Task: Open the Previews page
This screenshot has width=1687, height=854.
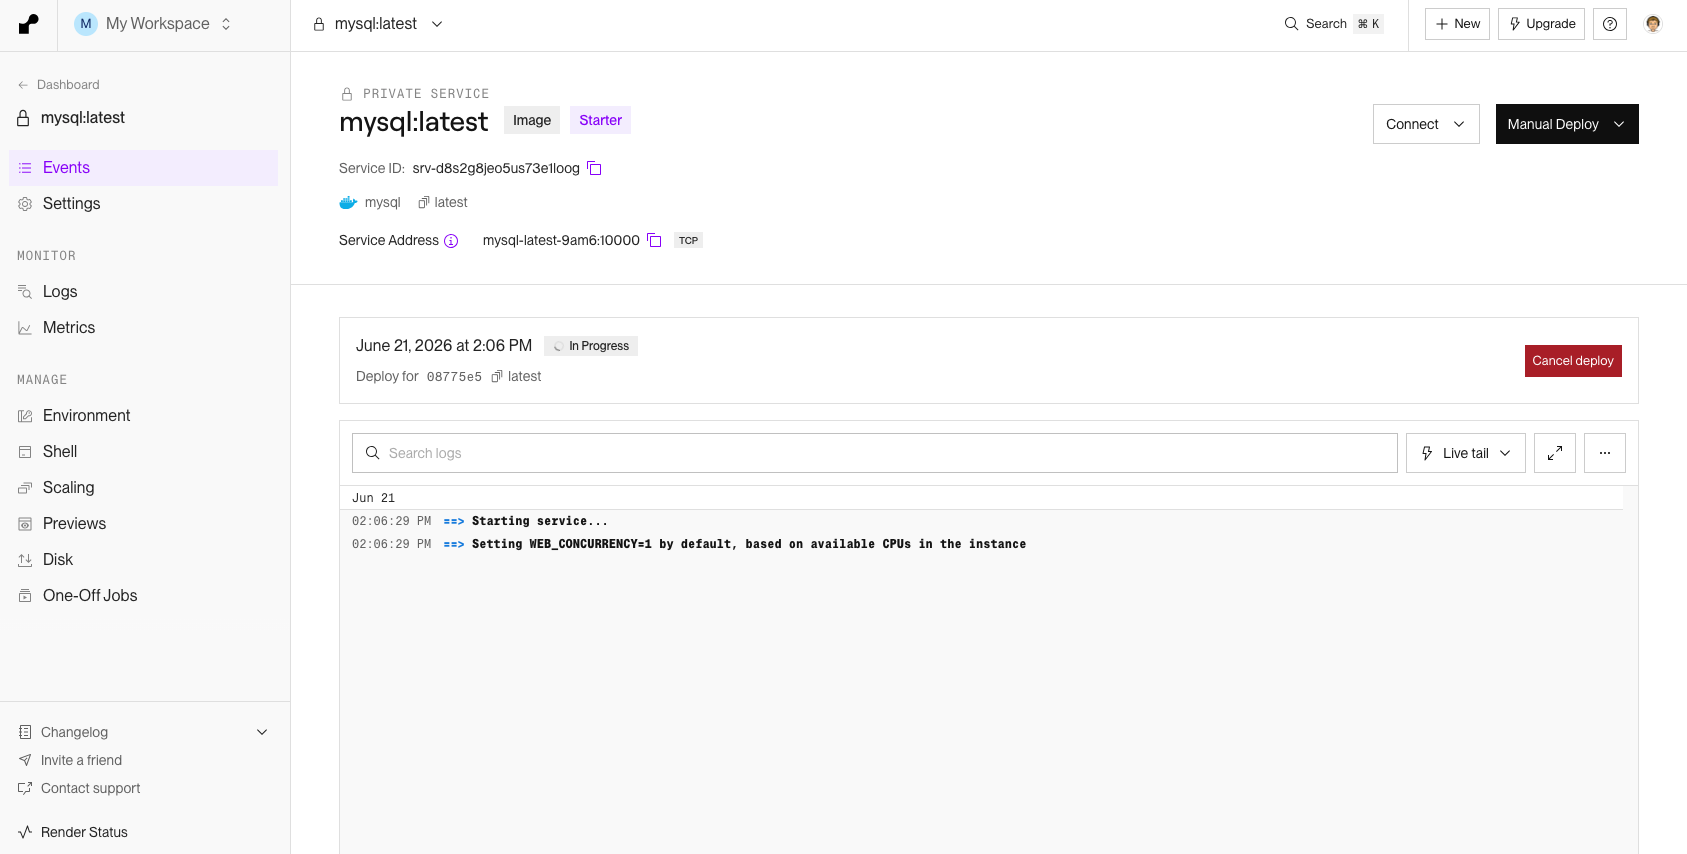Action: [144, 524]
